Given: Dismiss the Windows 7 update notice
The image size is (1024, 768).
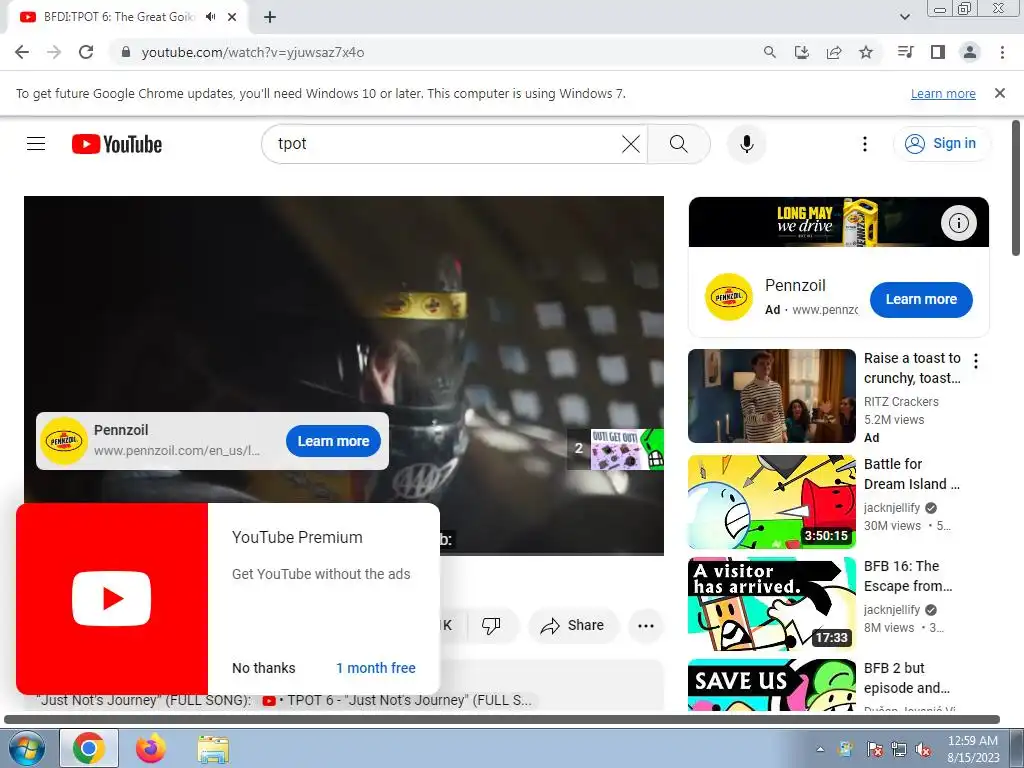Looking at the screenshot, I should [1000, 93].
